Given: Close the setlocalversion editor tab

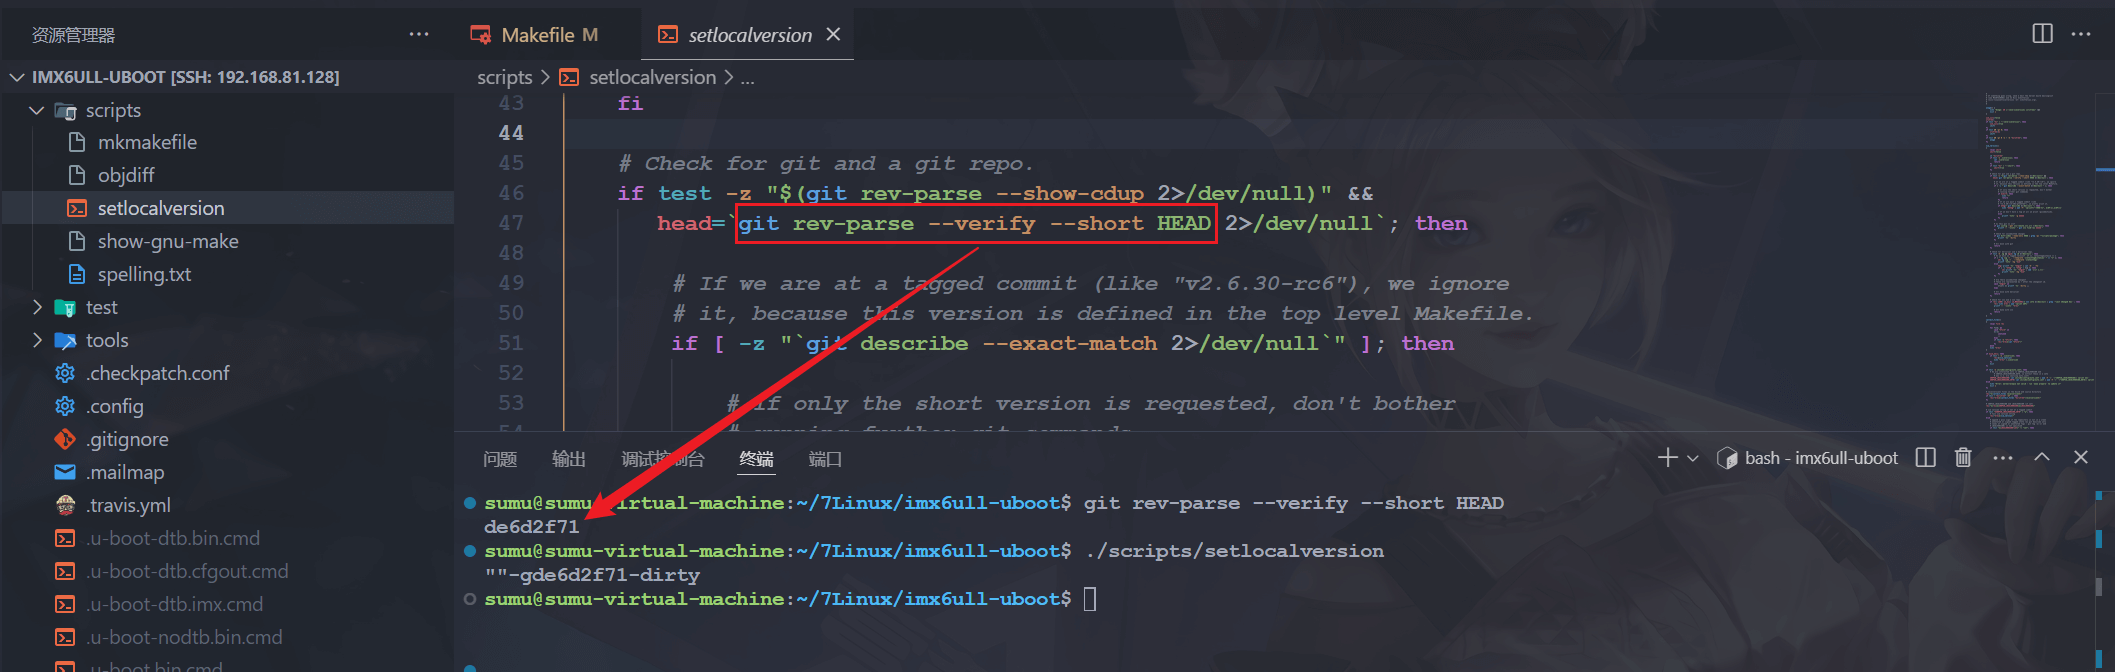Looking at the screenshot, I should pos(833,35).
